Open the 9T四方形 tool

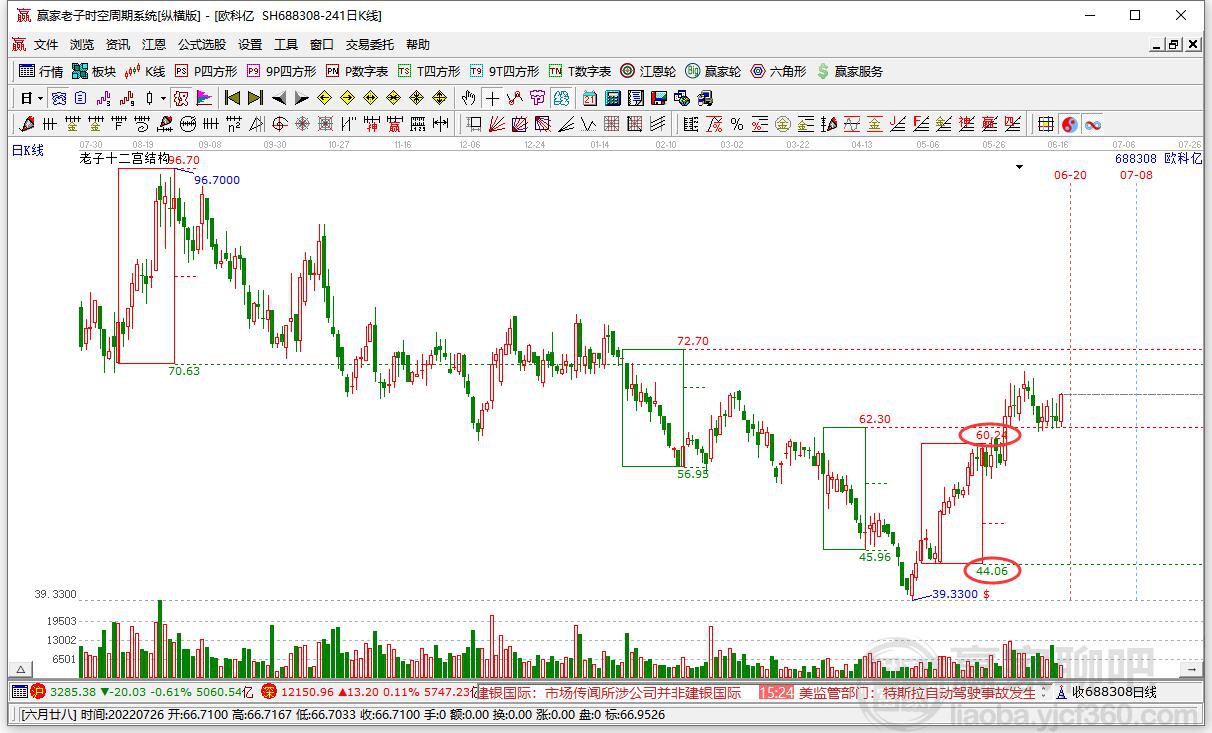(x=504, y=71)
